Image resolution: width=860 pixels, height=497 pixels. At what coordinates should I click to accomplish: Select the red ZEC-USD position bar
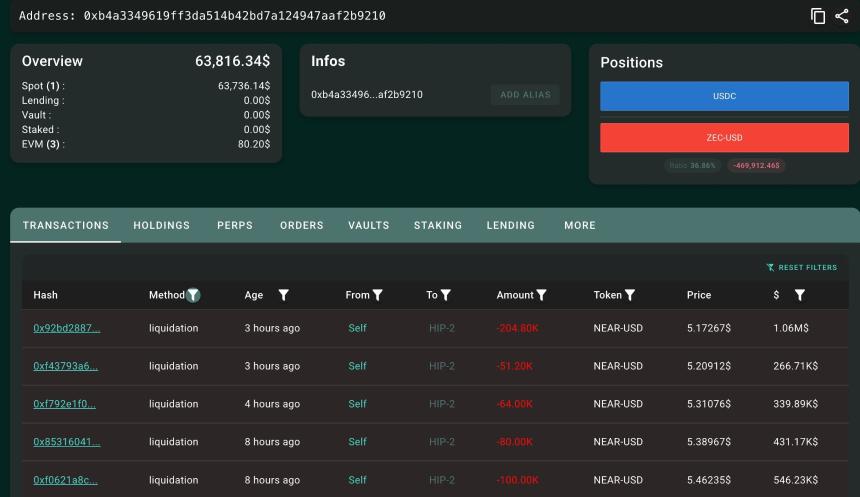click(724, 138)
